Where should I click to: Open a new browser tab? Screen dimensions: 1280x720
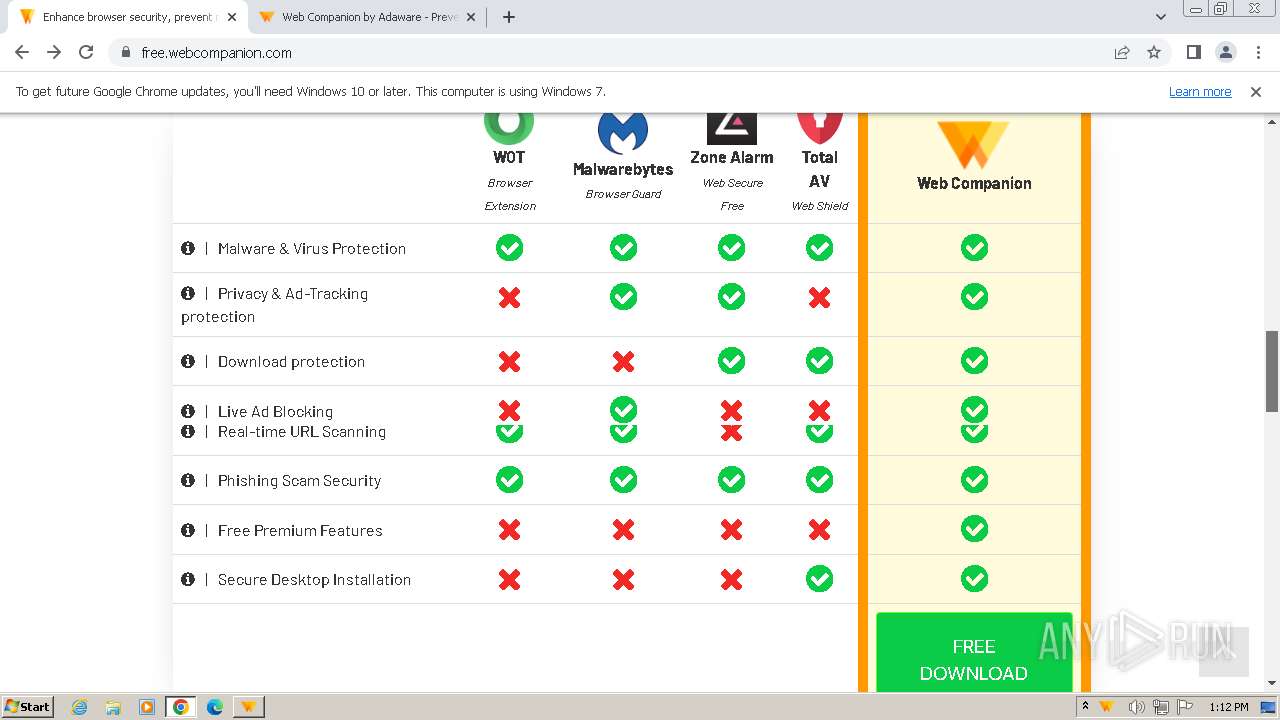point(508,17)
